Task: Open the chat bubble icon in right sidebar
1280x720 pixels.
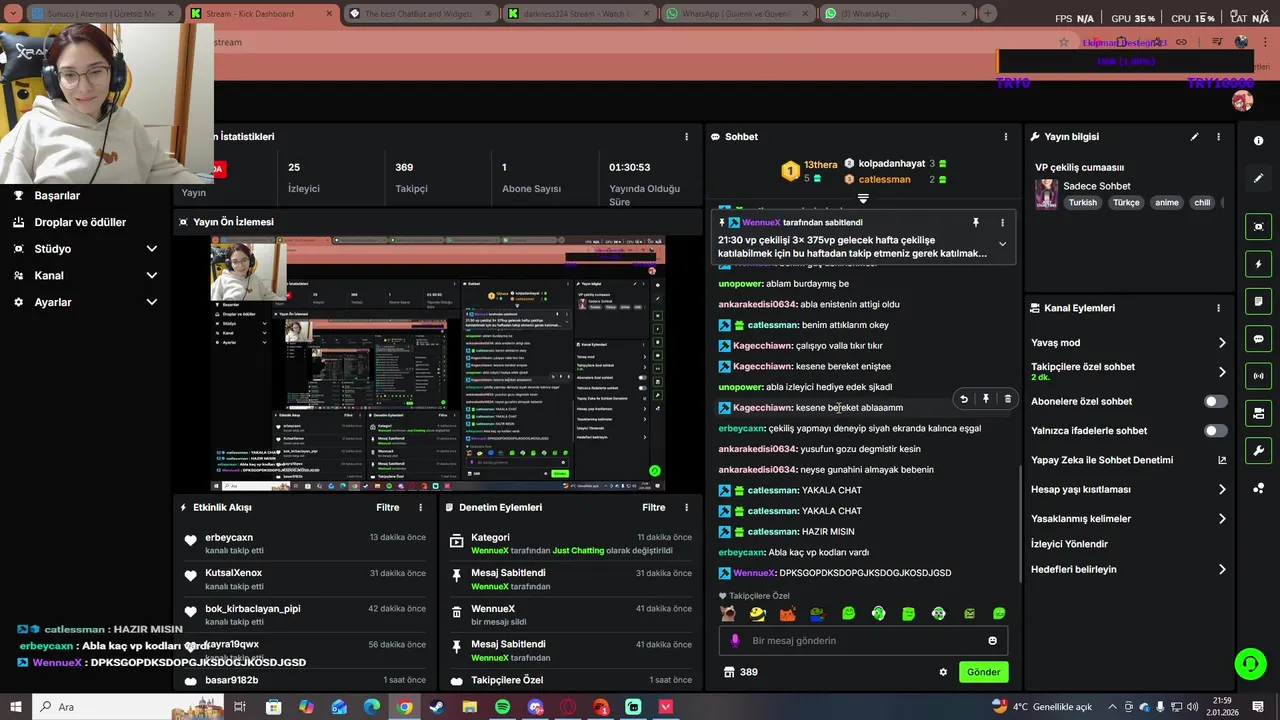Action: pos(1258,339)
